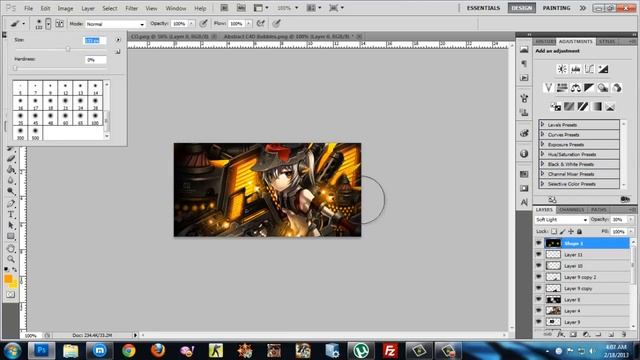Switch to the Paths tab
The image size is (640, 360).
point(599,209)
